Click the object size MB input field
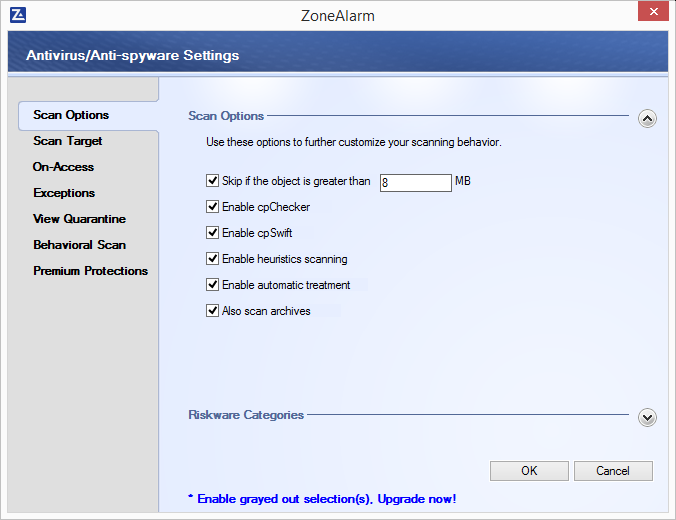This screenshot has width=676, height=520. 416,183
